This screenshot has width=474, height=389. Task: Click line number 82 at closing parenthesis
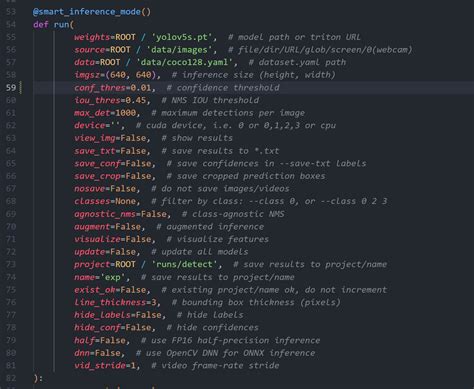pyautogui.click(x=11, y=378)
